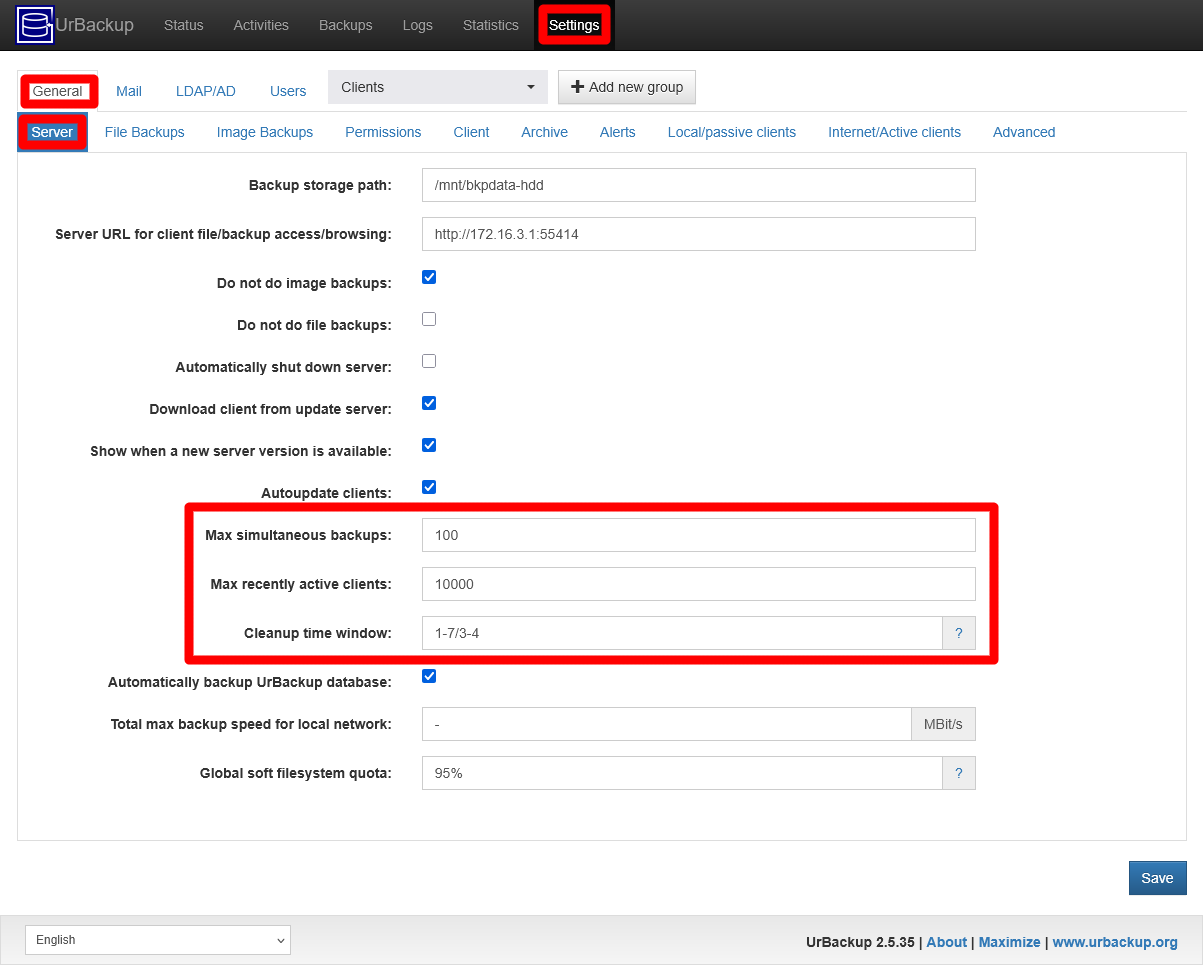1203x971 pixels.
Task: Navigate to the Statistics page
Action: [x=490, y=25]
